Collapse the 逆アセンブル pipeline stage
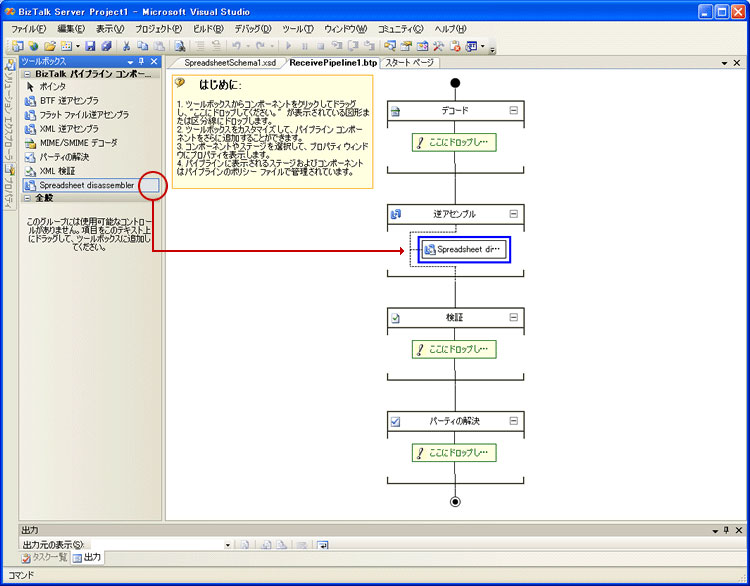 point(513,214)
